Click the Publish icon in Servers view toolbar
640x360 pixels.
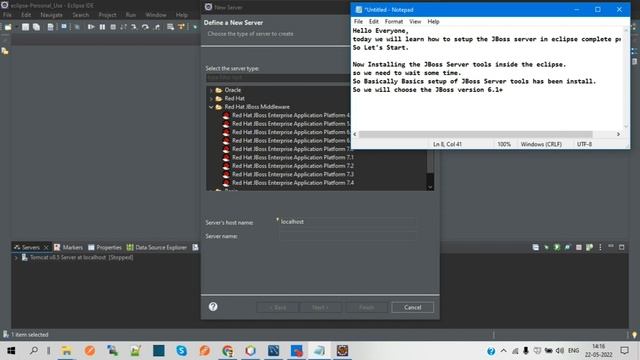coord(589,247)
